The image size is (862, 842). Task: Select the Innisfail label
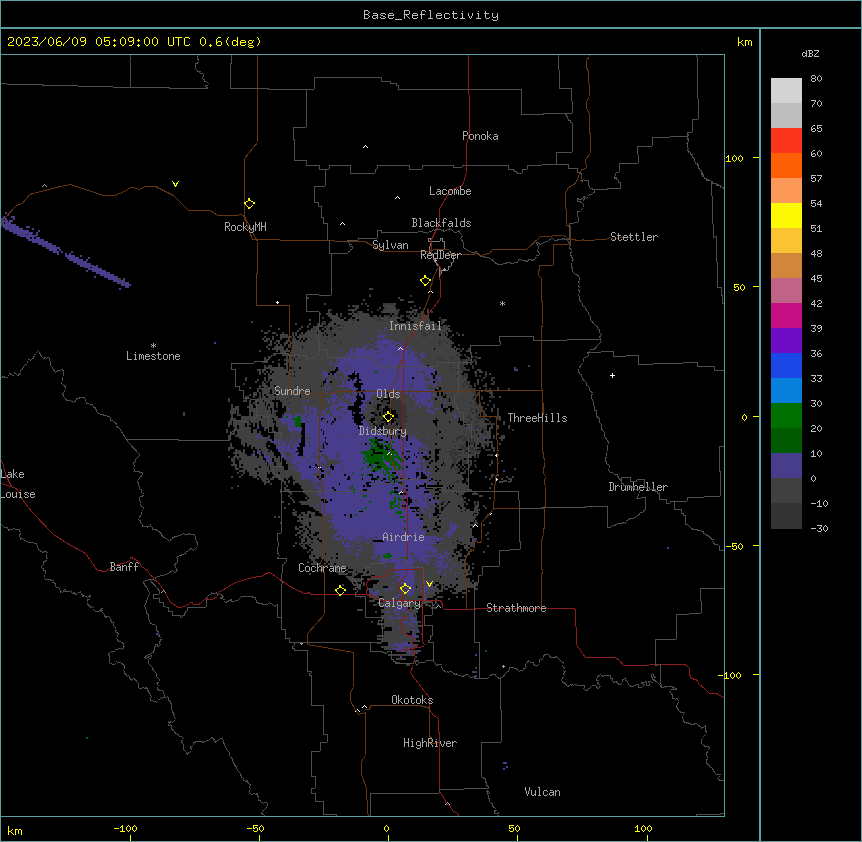click(x=416, y=326)
